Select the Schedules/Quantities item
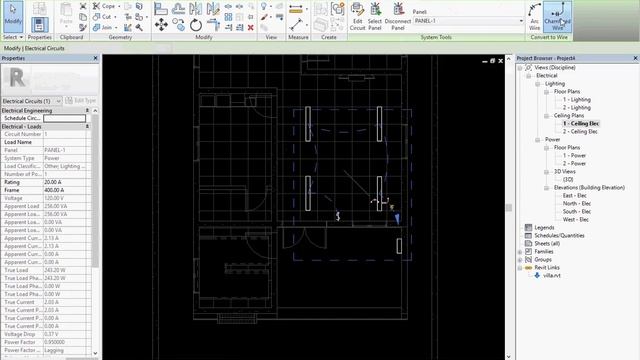This screenshot has height=360, width=640. (x=559, y=236)
